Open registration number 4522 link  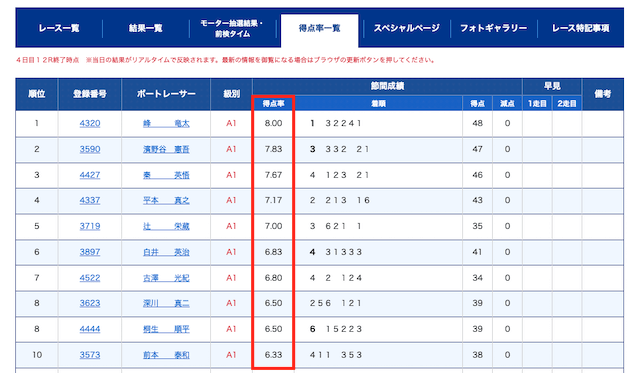(x=90, y=278)
